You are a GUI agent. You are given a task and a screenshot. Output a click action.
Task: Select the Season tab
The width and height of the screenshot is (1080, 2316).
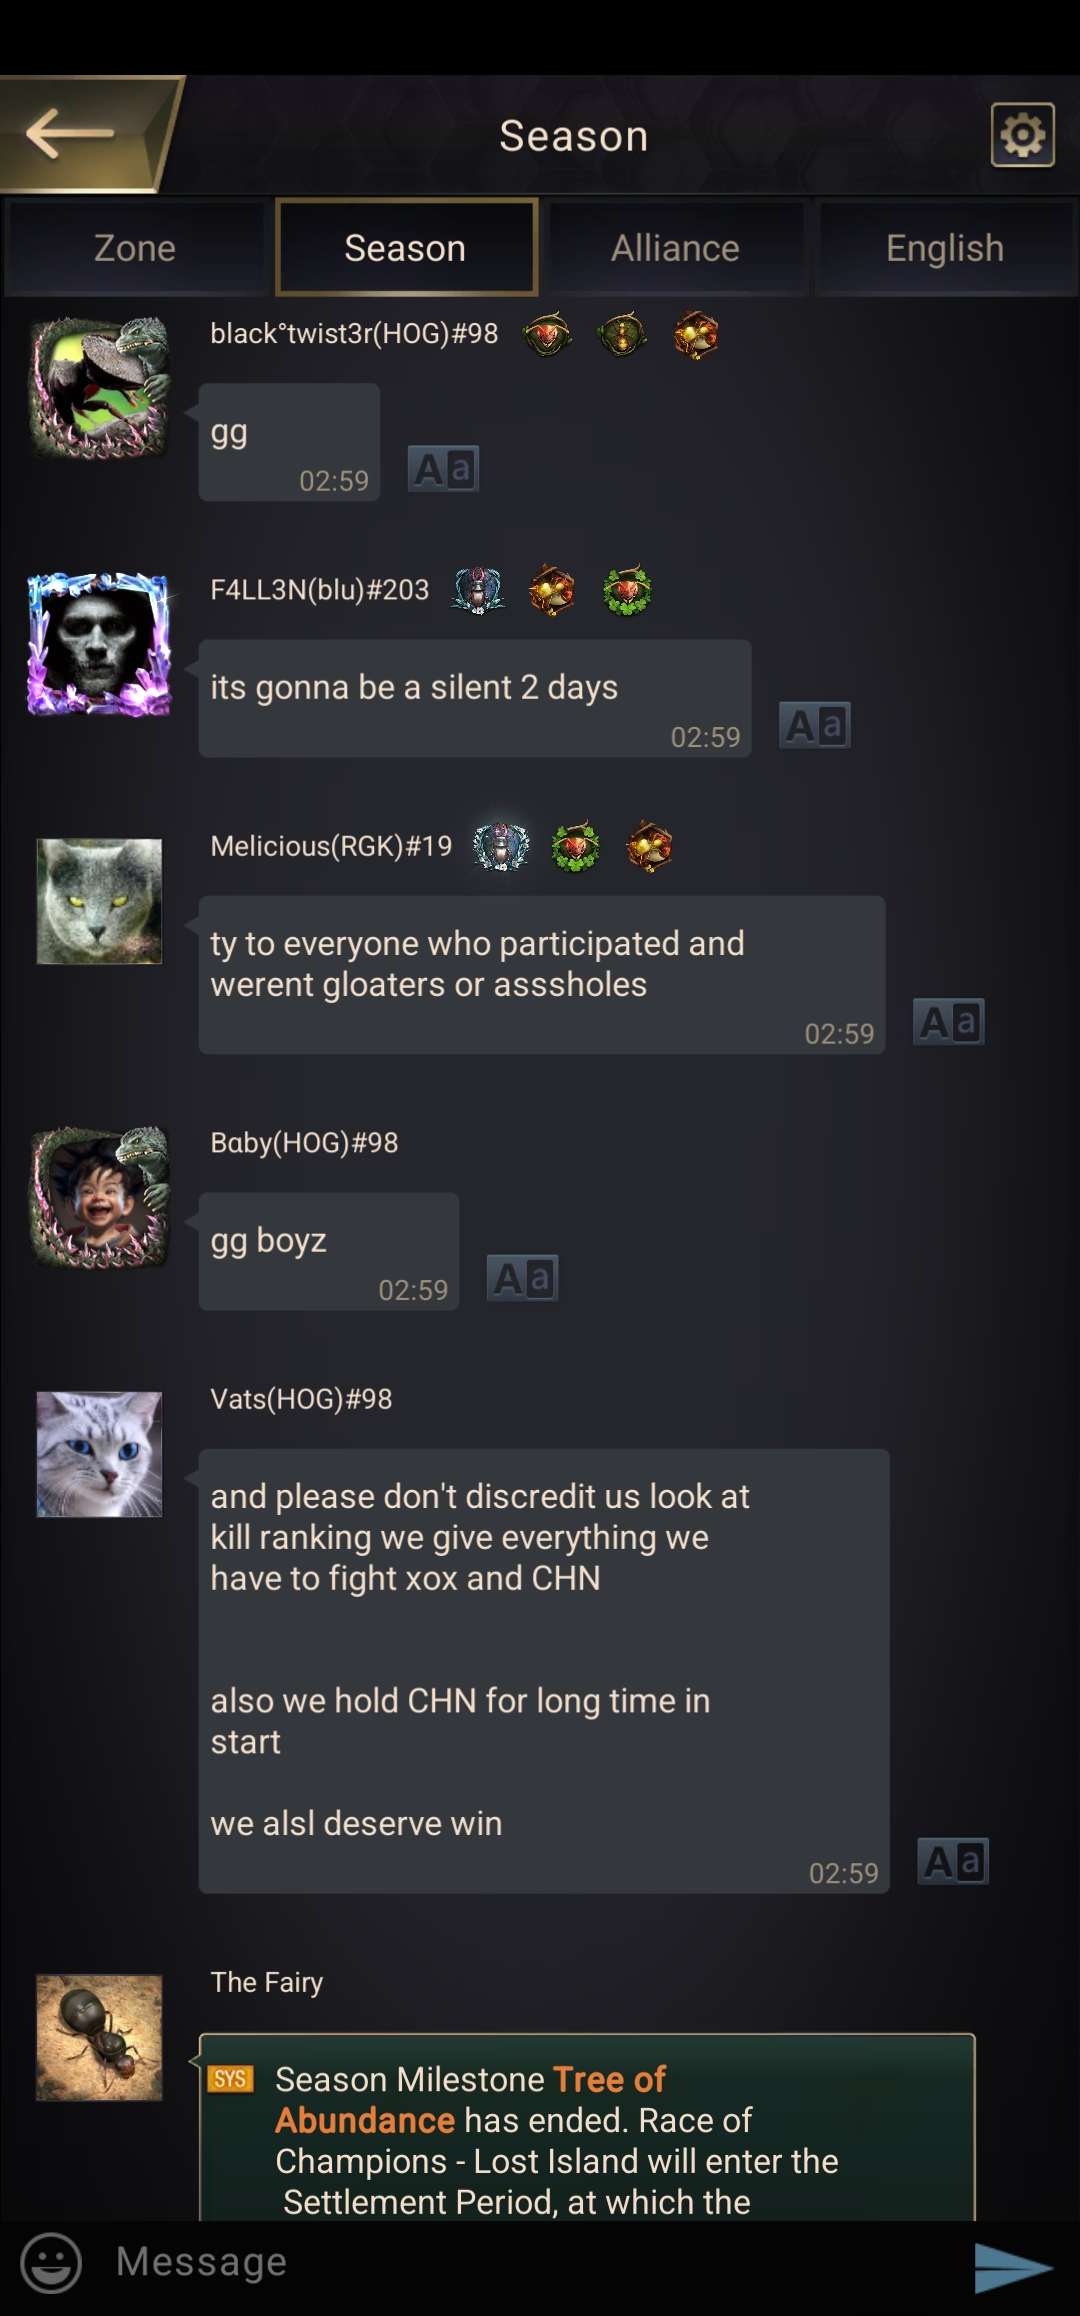tap(406, 248)
